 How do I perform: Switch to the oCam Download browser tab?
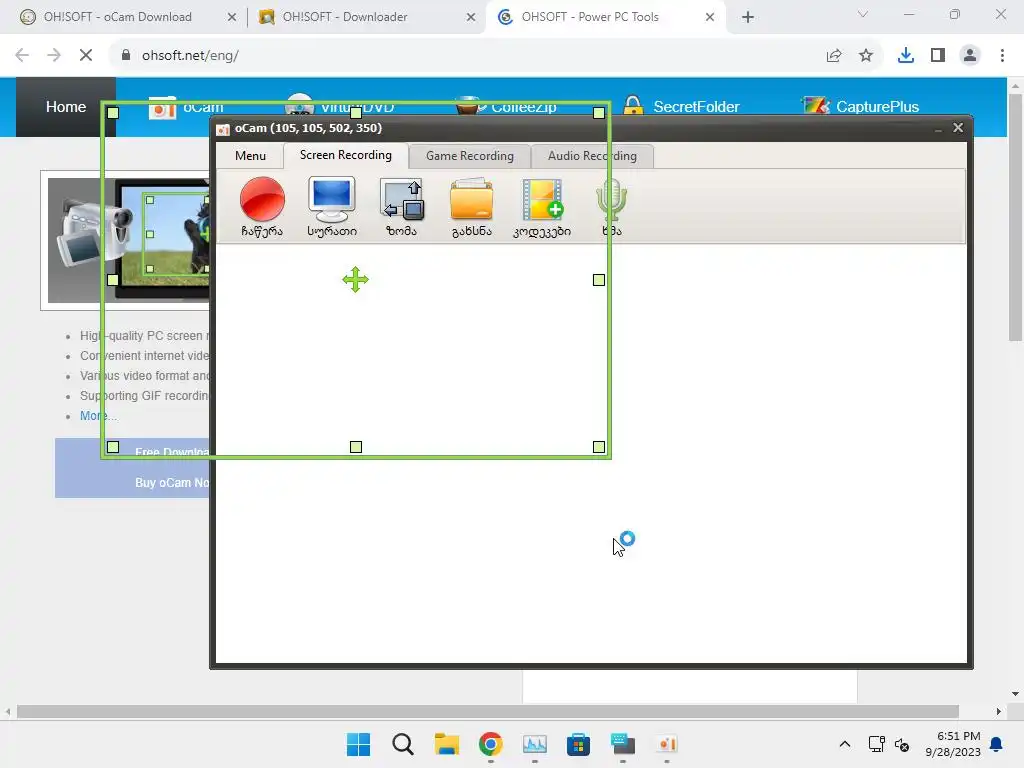click(x=118, y=17)
